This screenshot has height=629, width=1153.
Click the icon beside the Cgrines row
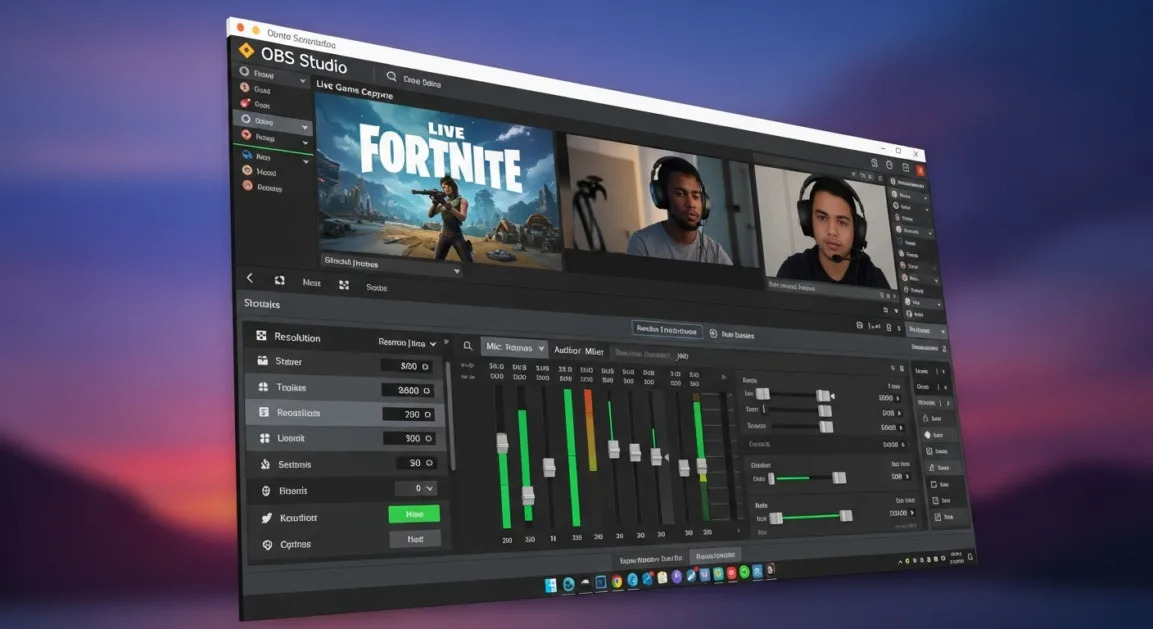pyautogui.click(x=268, y=545)
